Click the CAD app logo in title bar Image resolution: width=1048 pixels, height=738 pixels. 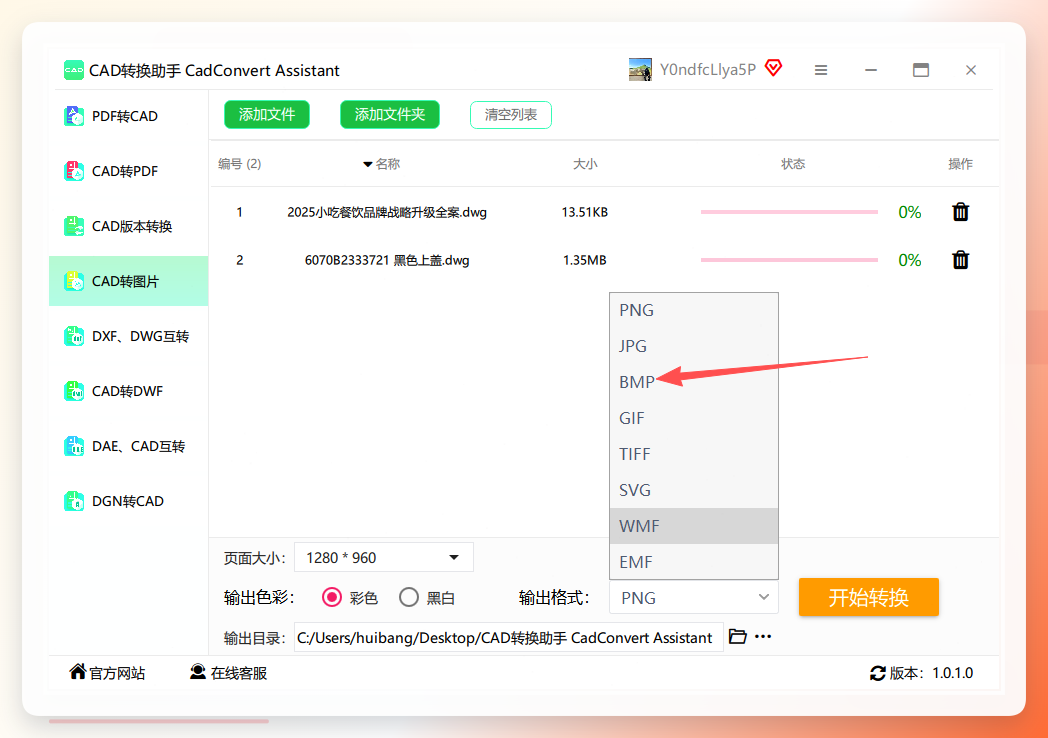(74, 70)
